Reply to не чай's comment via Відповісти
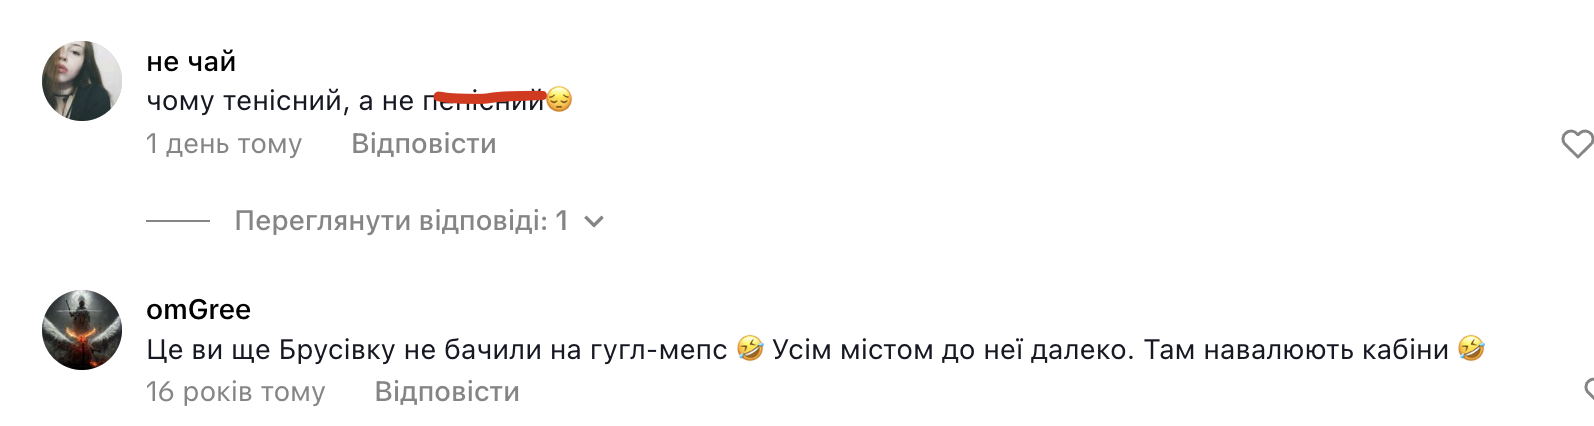The height and width of the screenshot is (426, 1594). (423, 144)
